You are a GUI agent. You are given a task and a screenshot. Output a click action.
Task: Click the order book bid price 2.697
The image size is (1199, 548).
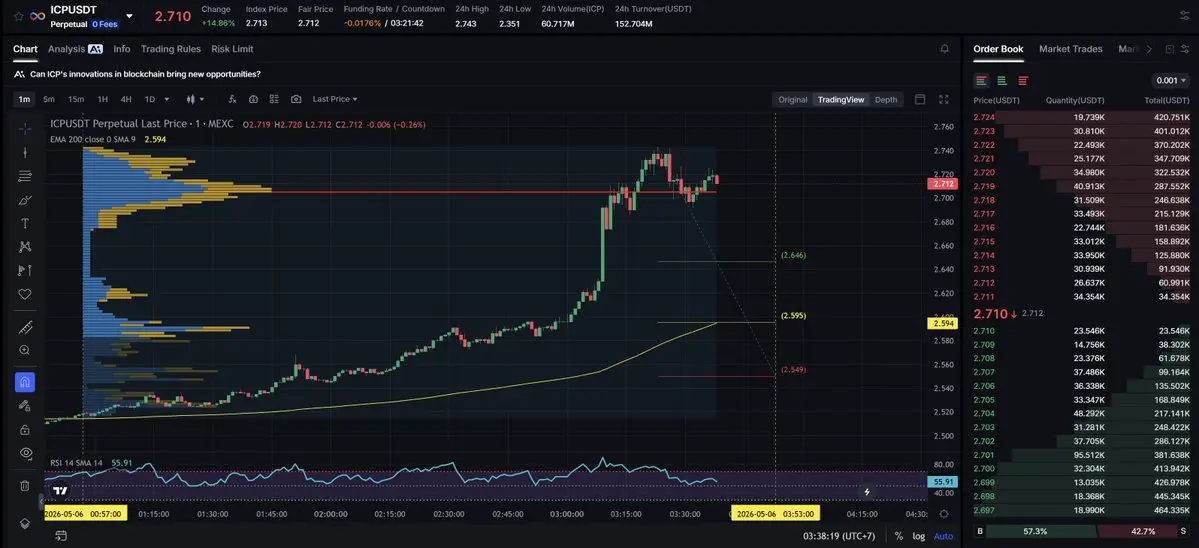click(983, 510)
